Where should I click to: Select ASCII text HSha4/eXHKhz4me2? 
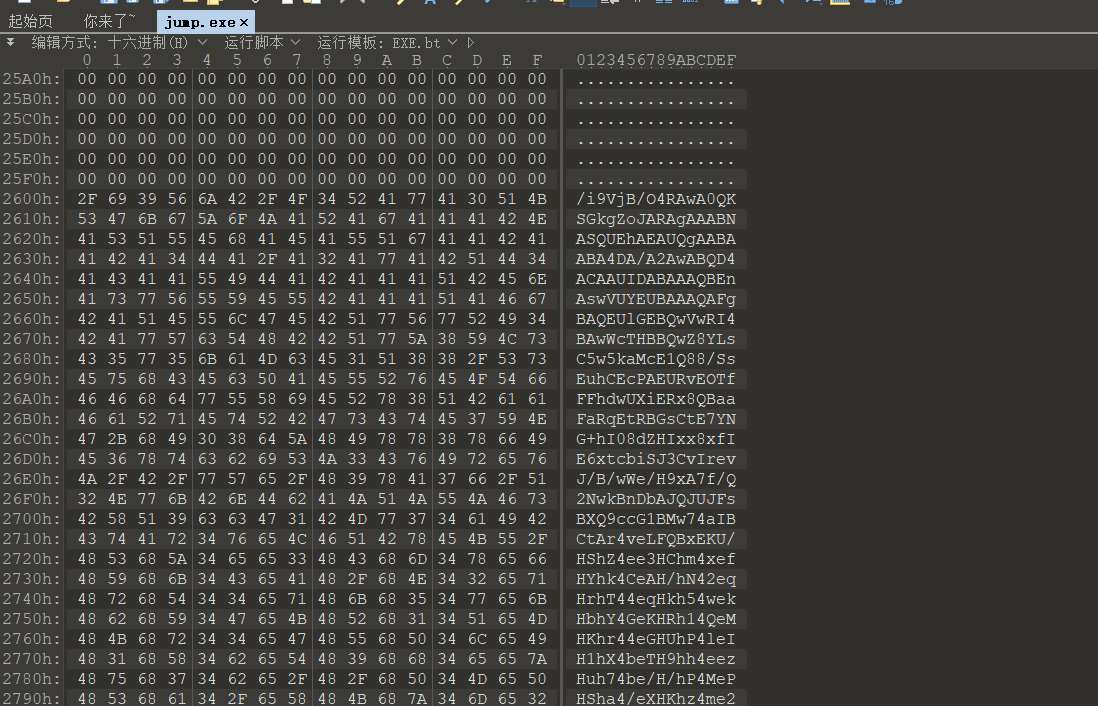click(656, 699)
